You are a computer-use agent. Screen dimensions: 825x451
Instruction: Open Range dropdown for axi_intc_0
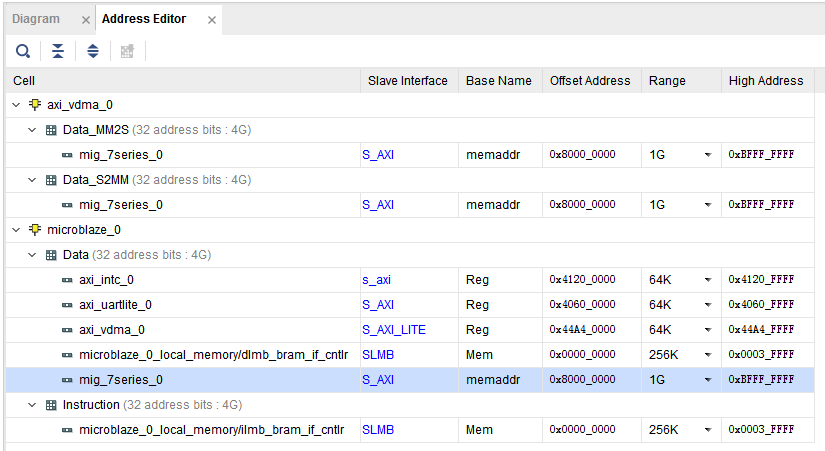708,280
